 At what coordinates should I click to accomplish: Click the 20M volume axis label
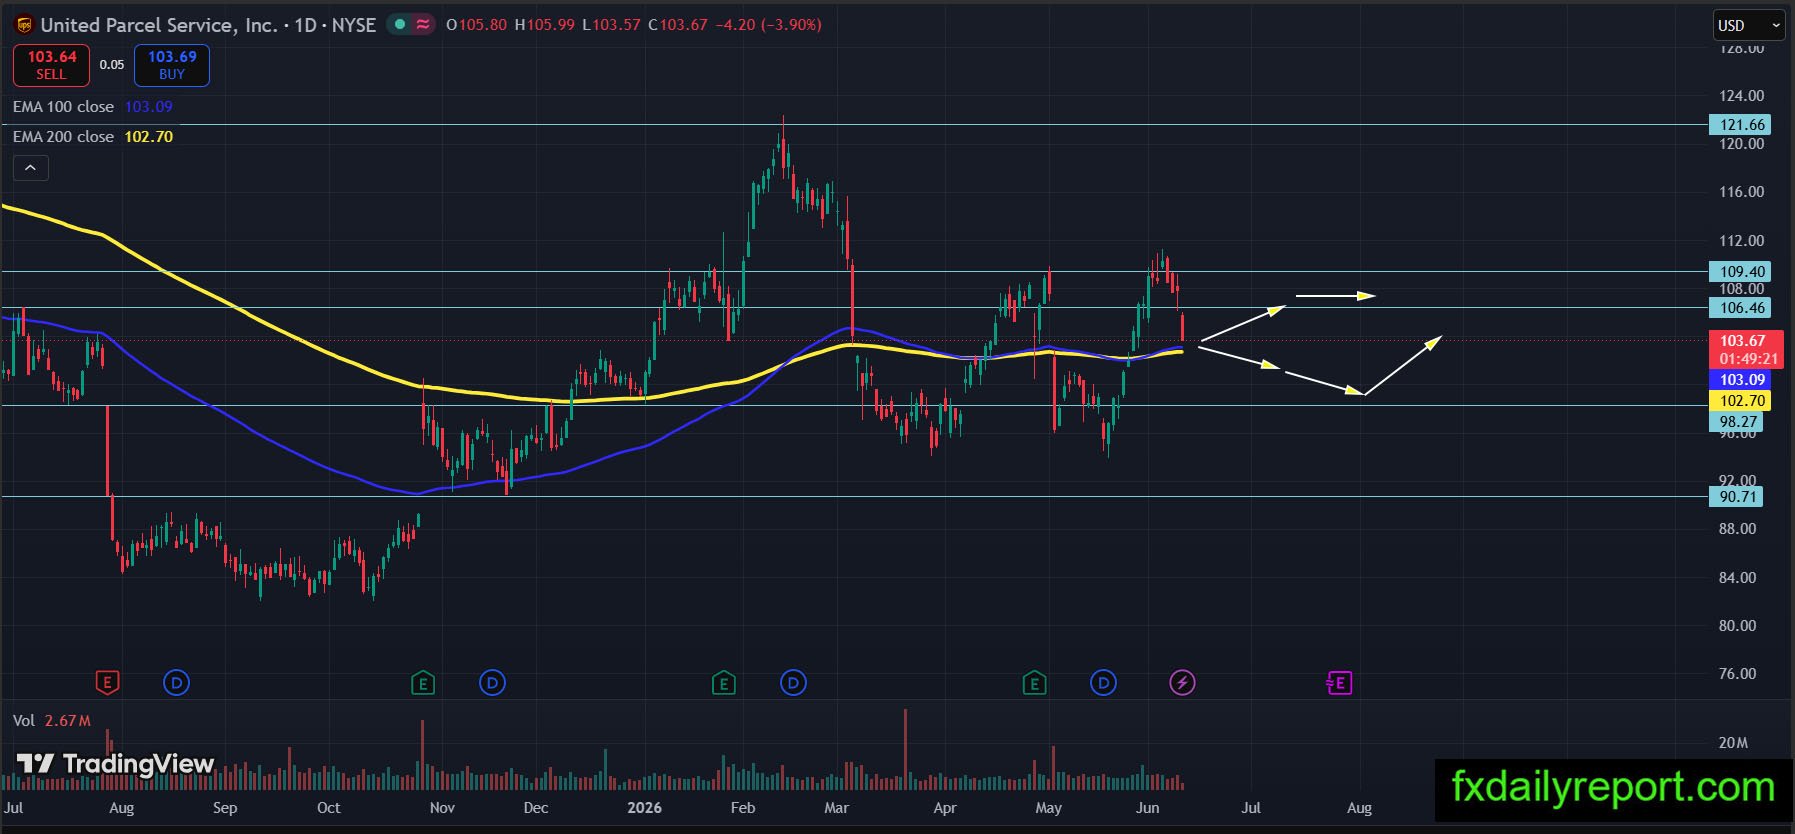coord(1733,743)
